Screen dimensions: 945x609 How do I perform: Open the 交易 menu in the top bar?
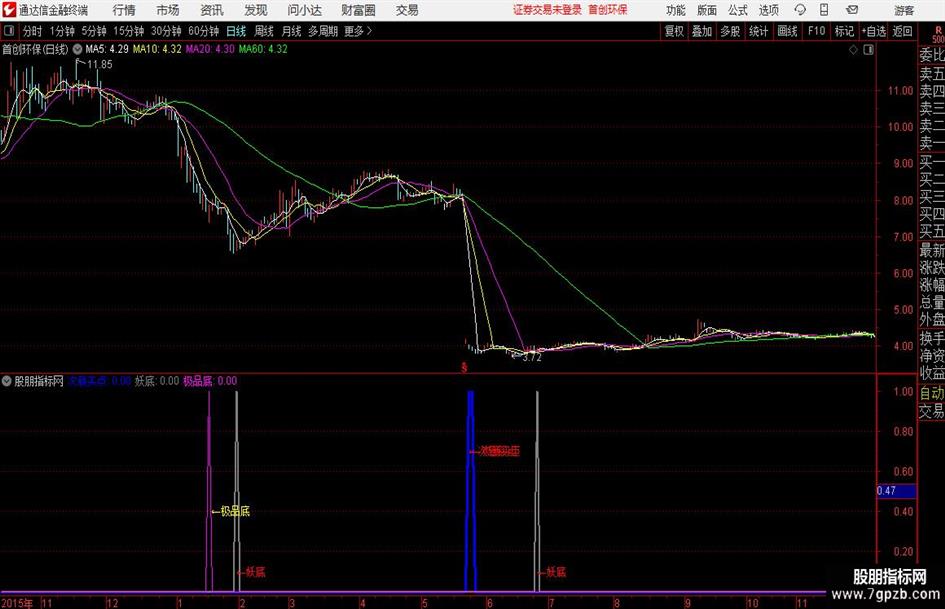[x=407, y=10]
